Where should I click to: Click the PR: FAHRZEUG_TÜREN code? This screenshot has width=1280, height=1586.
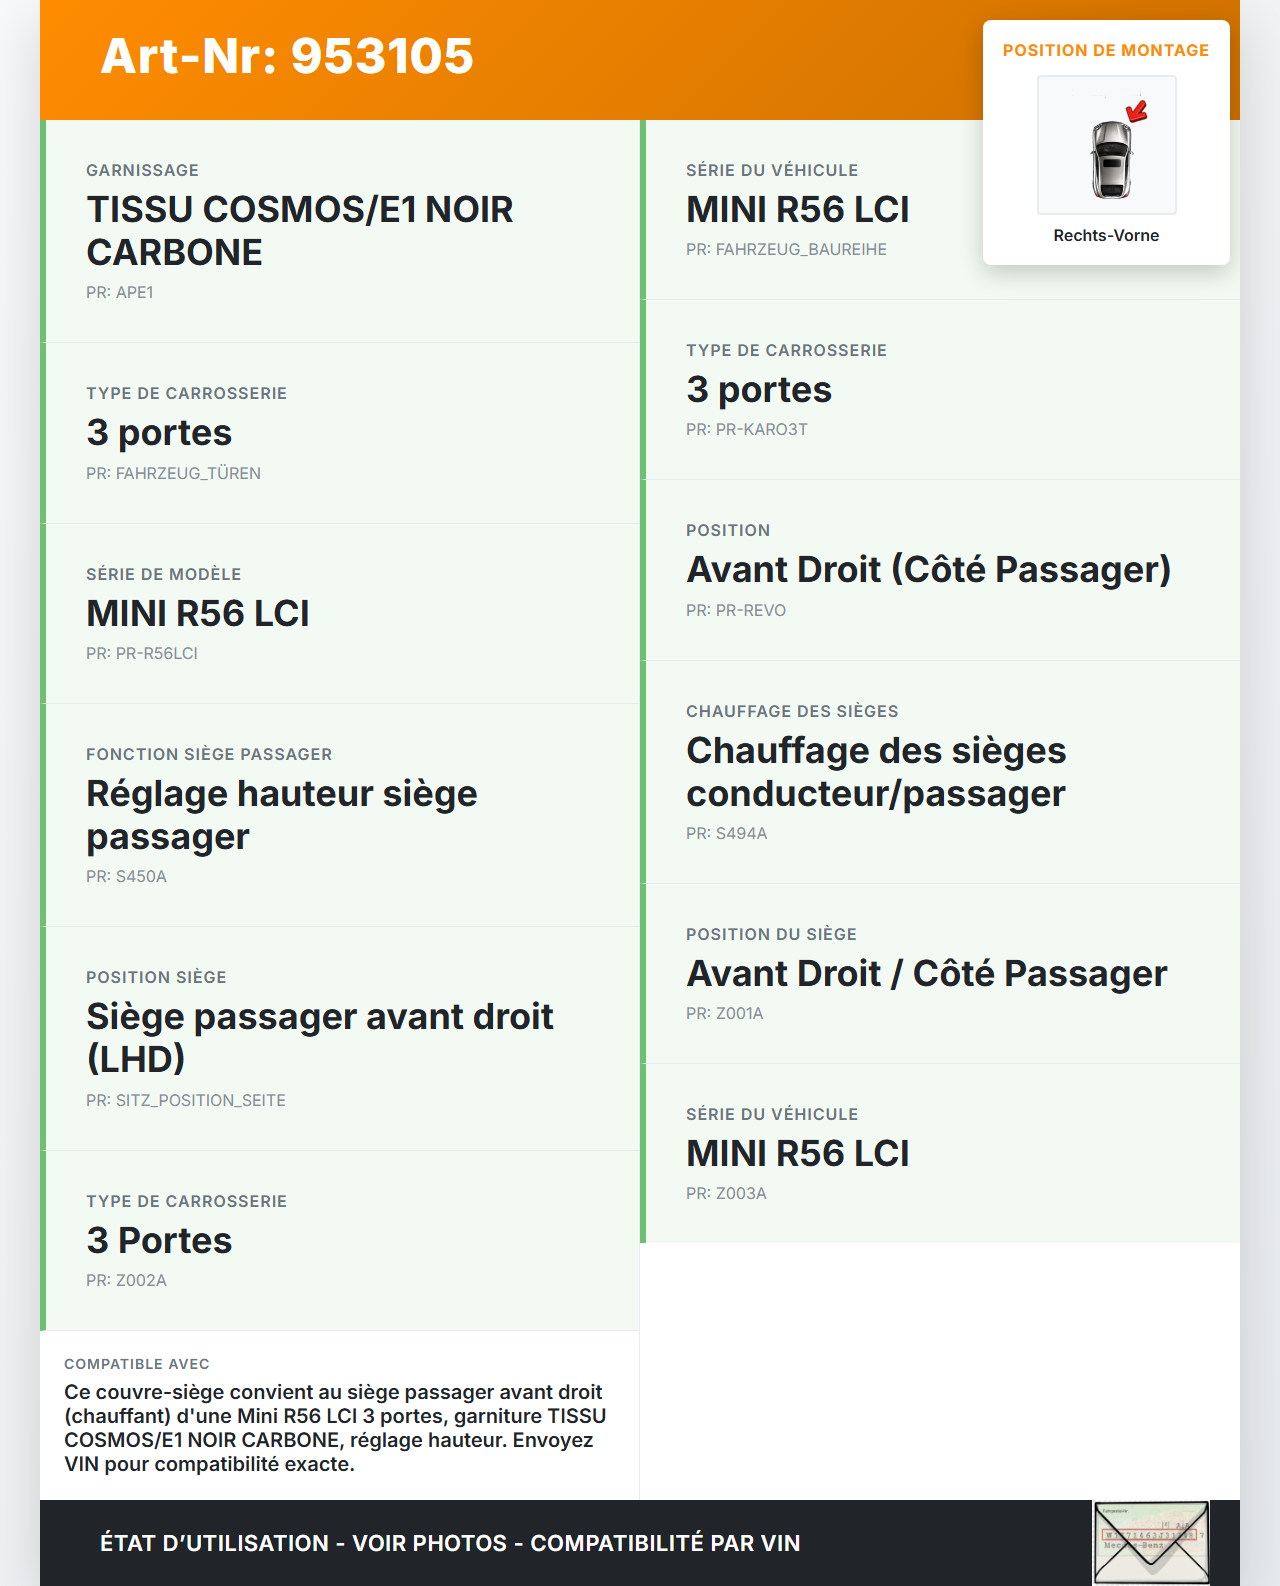pos(173,473)
